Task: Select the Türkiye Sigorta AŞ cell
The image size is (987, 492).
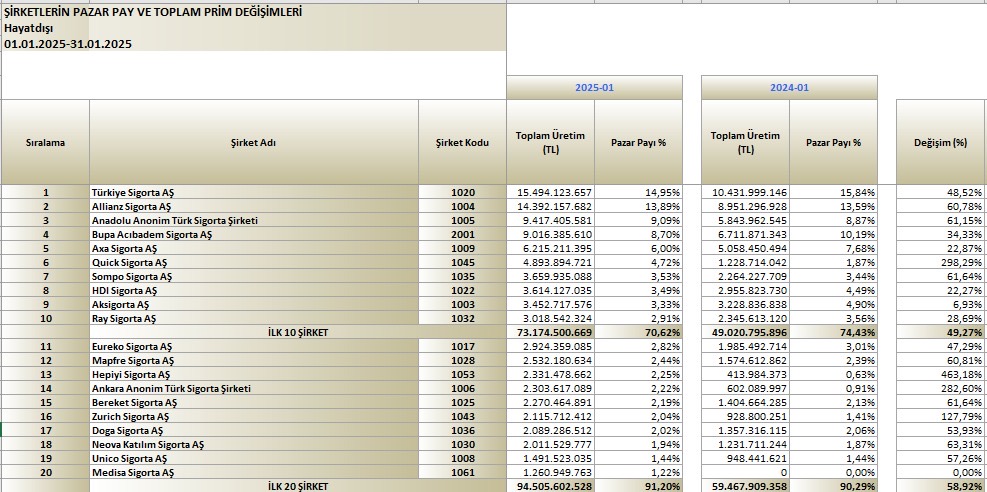Action: 254,193
